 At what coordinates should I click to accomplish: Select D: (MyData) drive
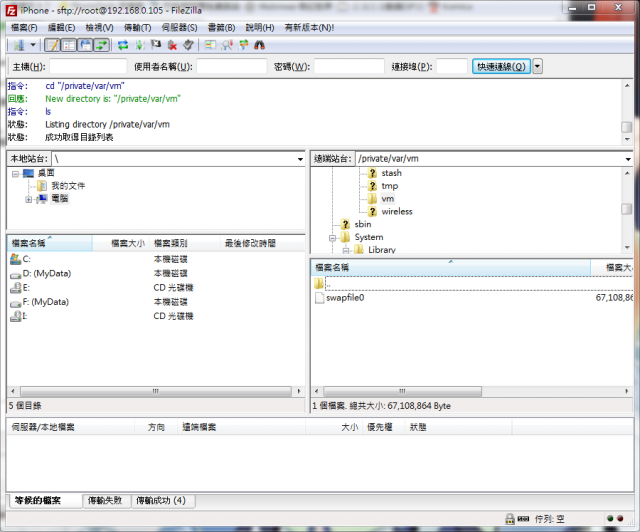(x=47, y=273)
